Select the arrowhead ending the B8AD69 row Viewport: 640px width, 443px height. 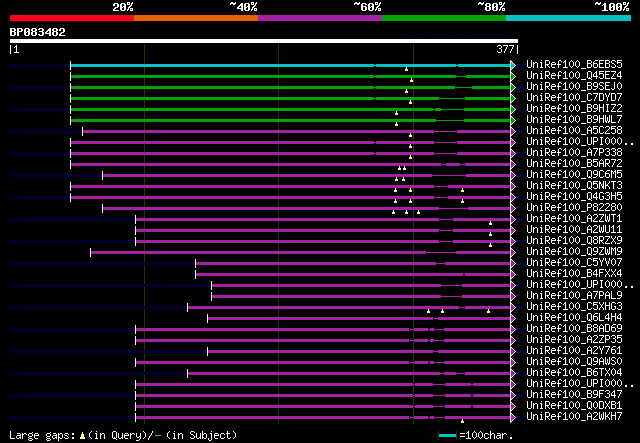pos(513,329)
